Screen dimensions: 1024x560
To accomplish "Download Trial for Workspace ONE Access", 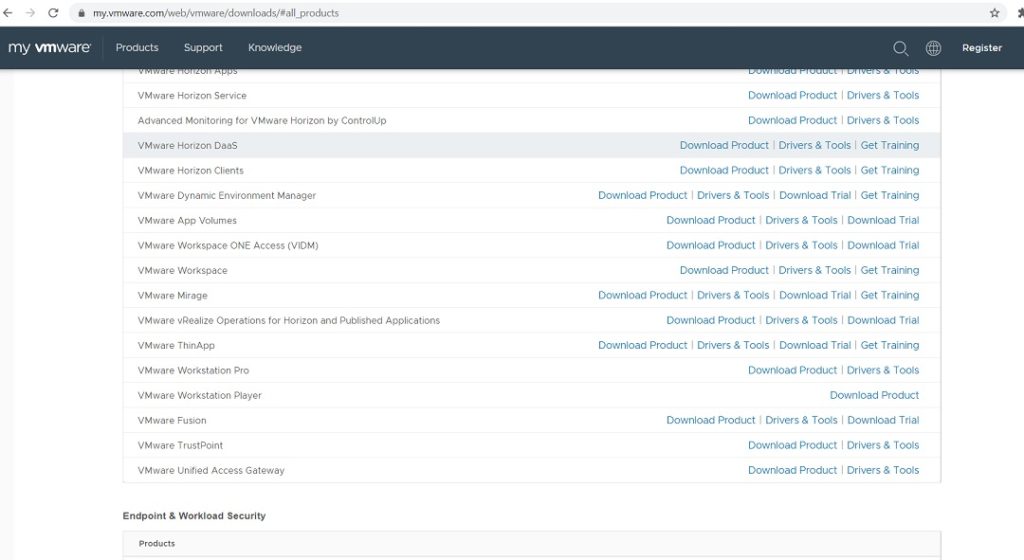I will [x=883, y=245].
